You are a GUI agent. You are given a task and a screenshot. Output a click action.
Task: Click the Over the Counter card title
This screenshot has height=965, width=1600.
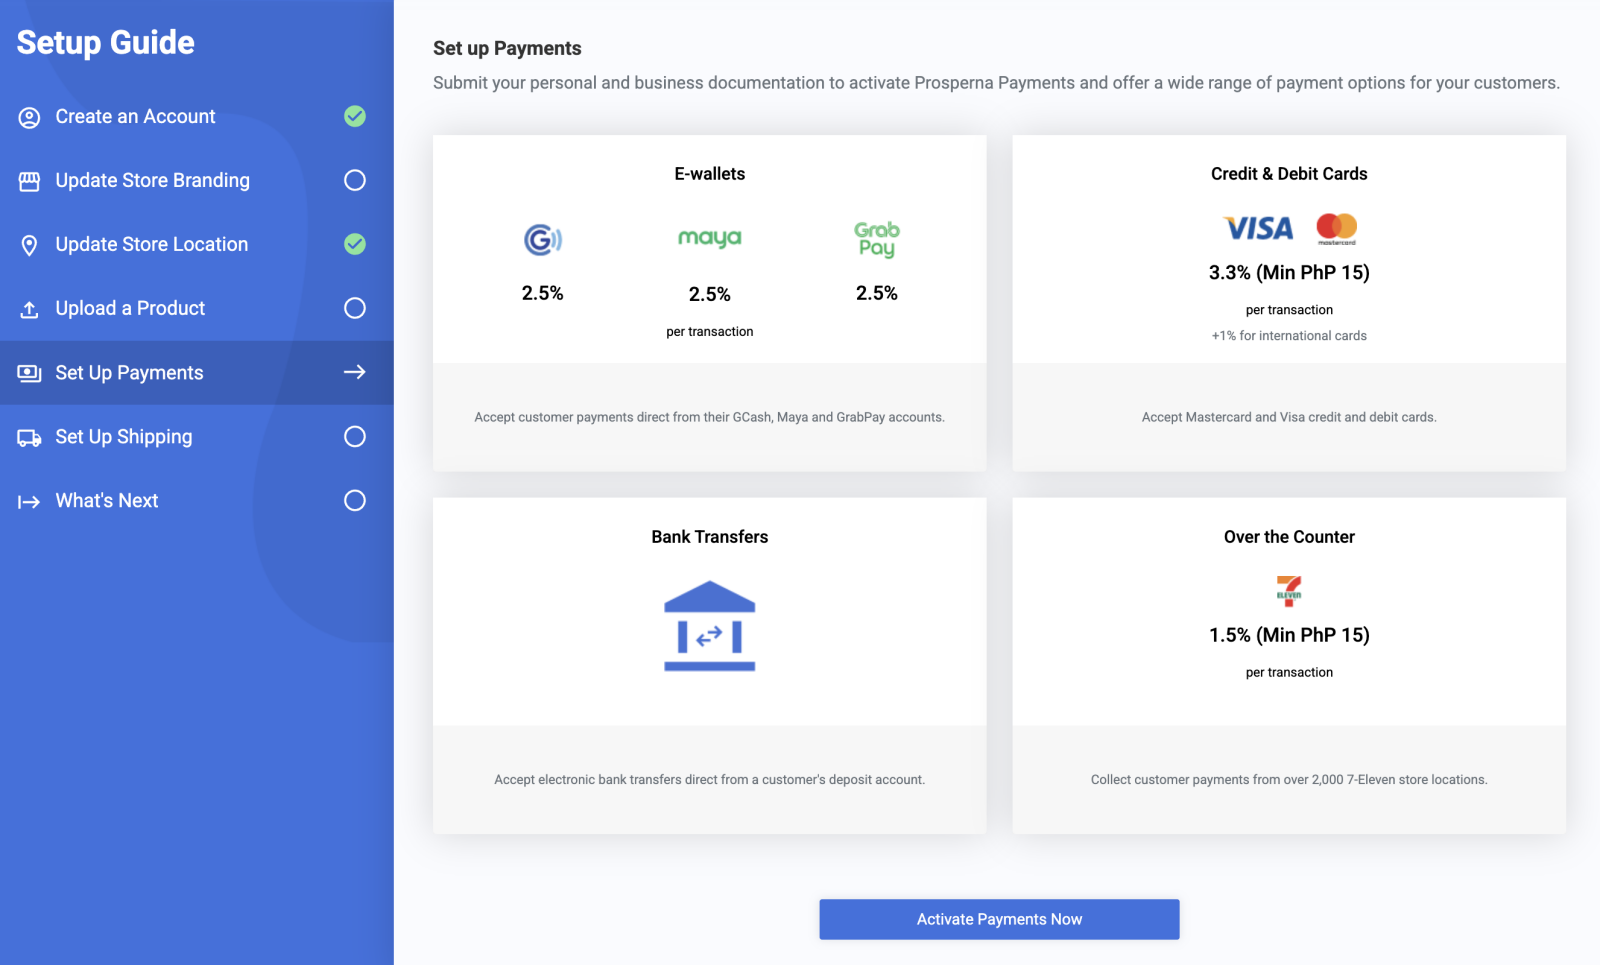[x=1289, y=537]
